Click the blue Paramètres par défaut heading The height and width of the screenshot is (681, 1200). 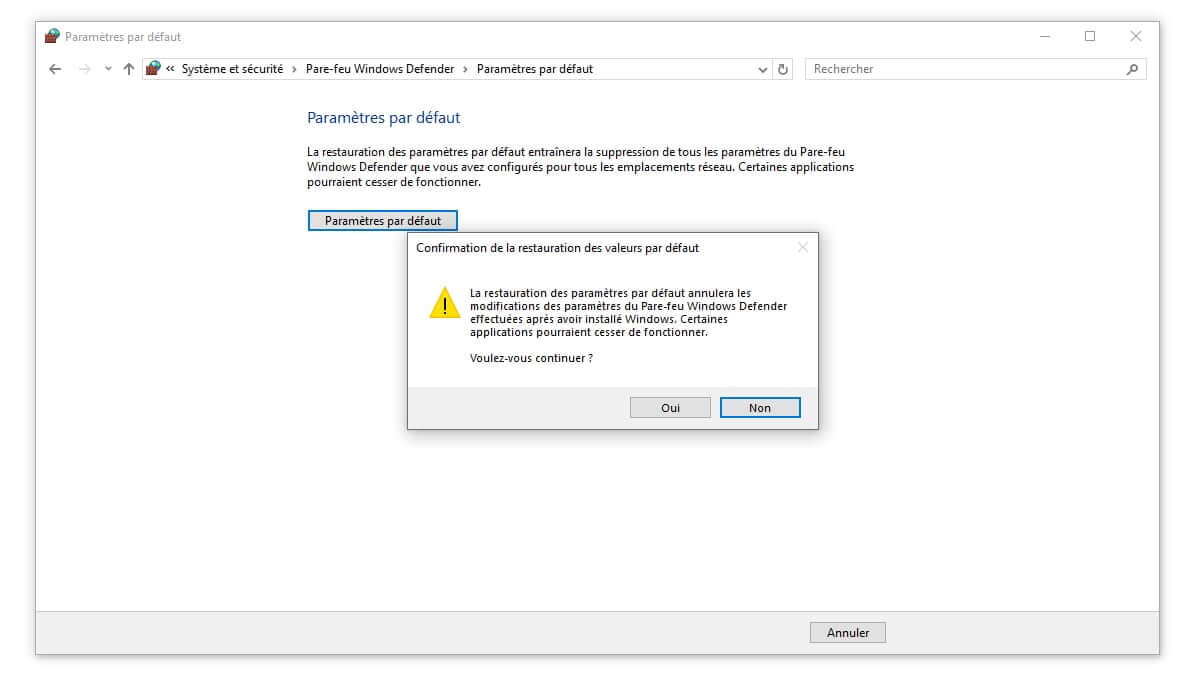point(384,118)
